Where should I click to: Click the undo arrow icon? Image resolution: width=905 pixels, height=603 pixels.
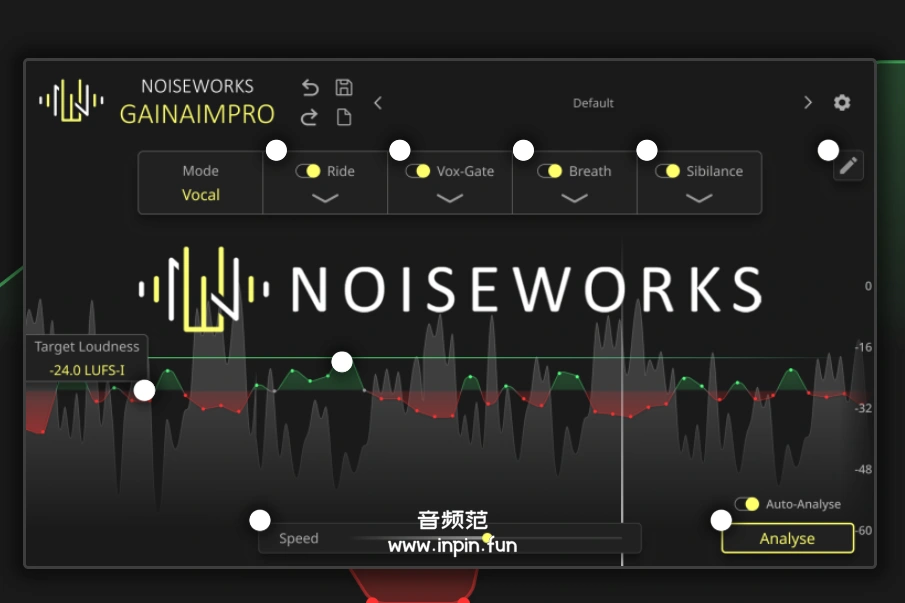pyautogui.click(x=310, y=88)
